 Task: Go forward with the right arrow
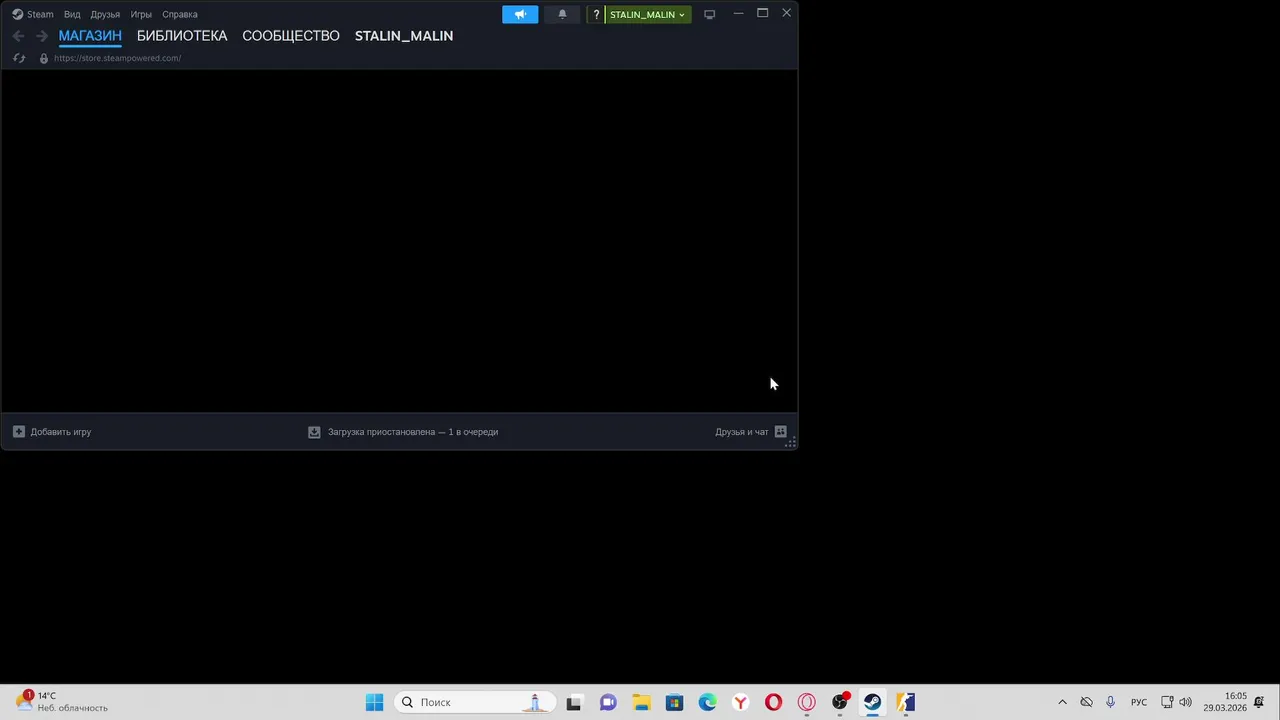click(x=42, y=36)
